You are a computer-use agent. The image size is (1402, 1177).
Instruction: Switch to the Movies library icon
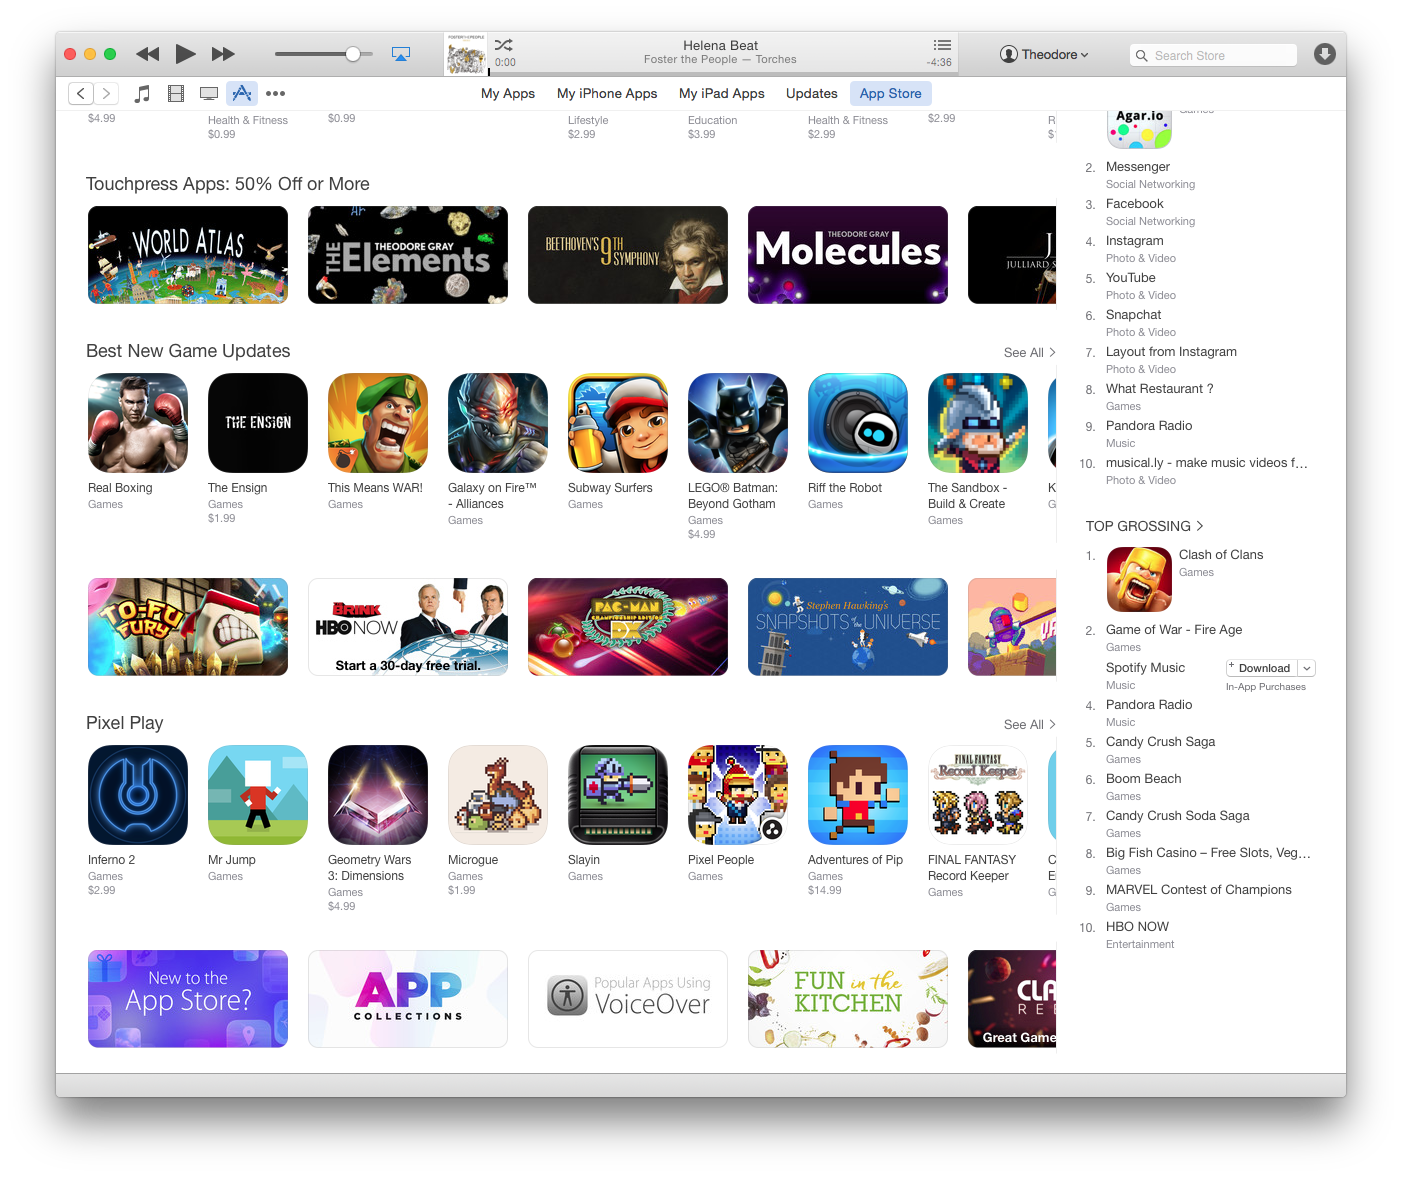pyautogui.click(x=176, y=94)
